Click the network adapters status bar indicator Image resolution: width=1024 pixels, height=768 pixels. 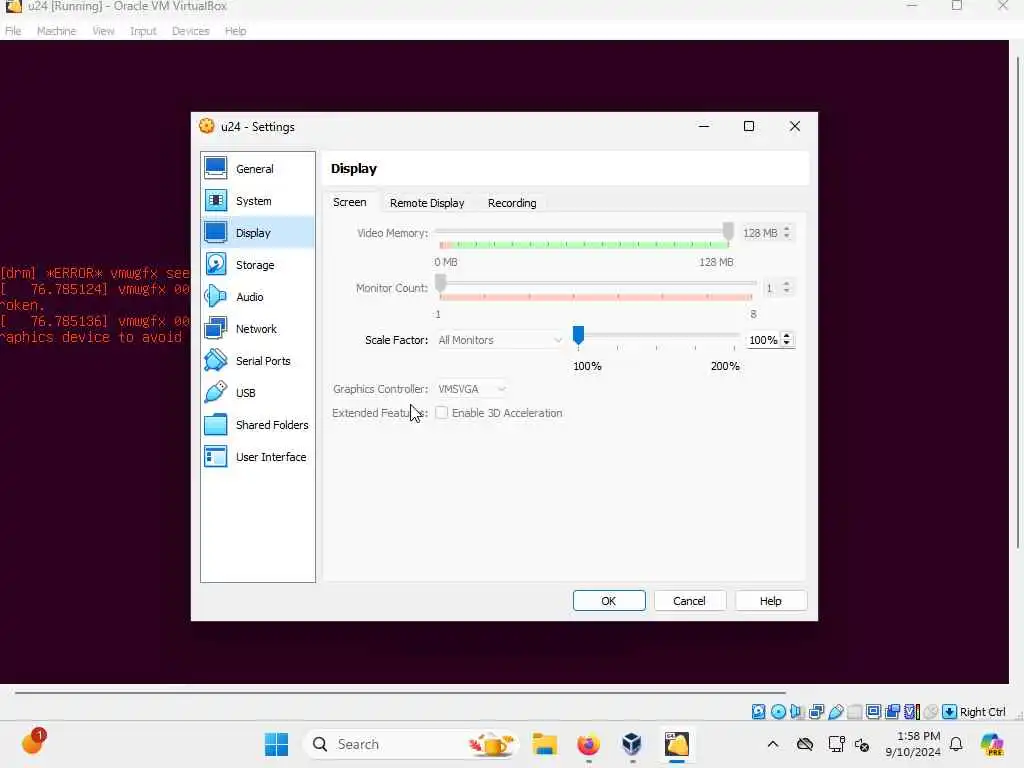[x=816, y=712]
